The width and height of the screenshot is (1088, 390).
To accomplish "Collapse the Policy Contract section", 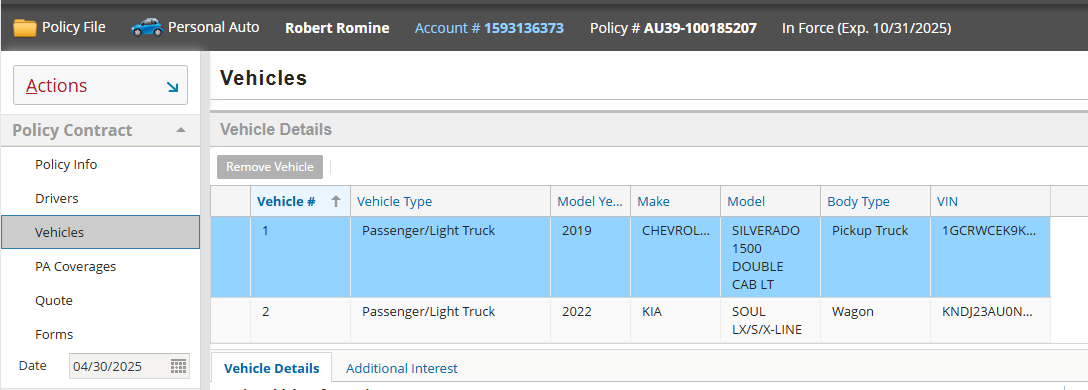I will pyautogui.click(x=180, y=130).
